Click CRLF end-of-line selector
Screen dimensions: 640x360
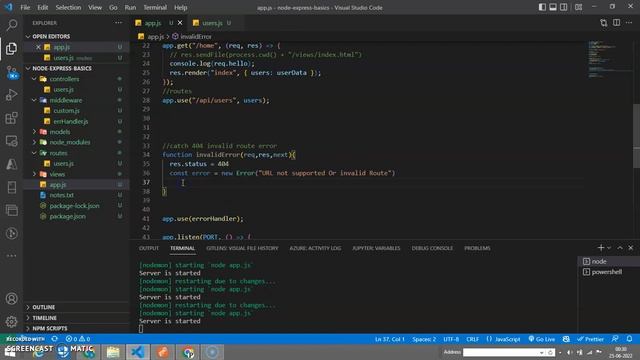click(x=473, y=339)
